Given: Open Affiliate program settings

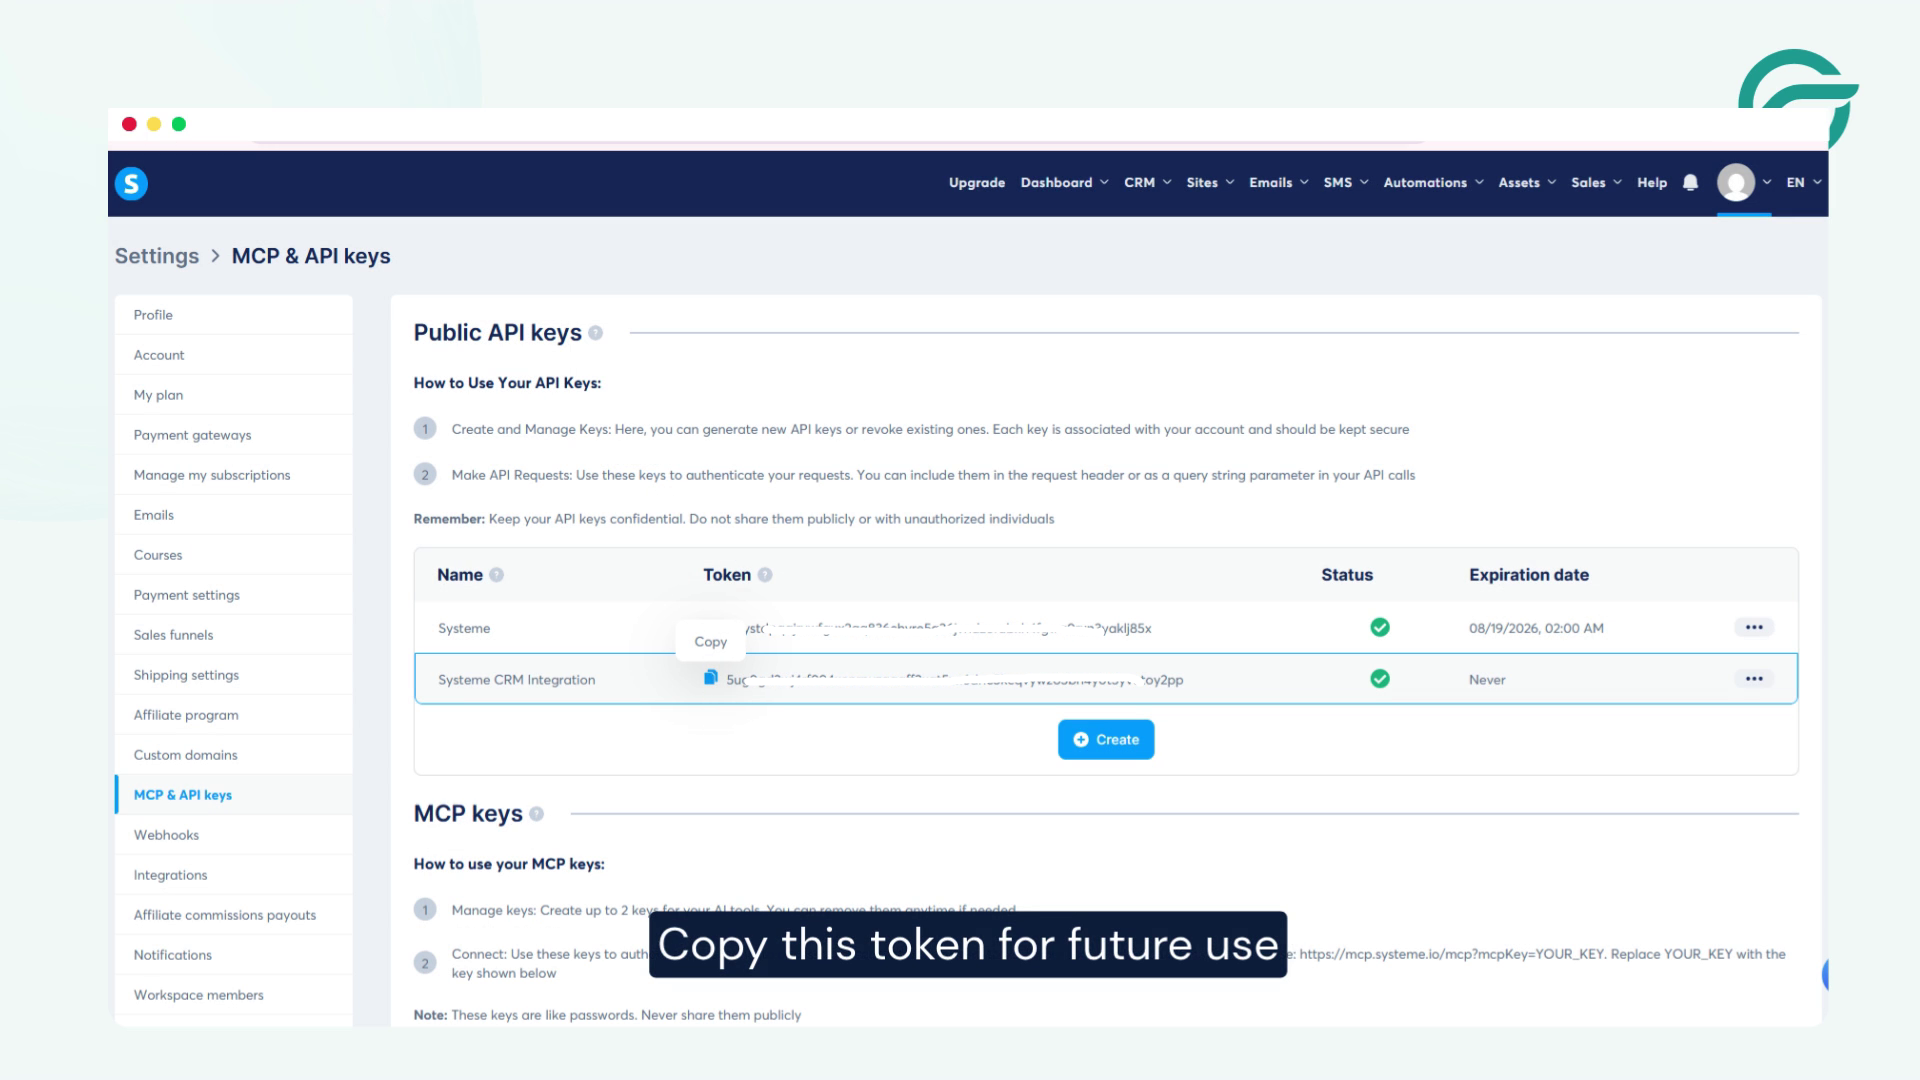Looking at the screenshot, I should (234, 715).
